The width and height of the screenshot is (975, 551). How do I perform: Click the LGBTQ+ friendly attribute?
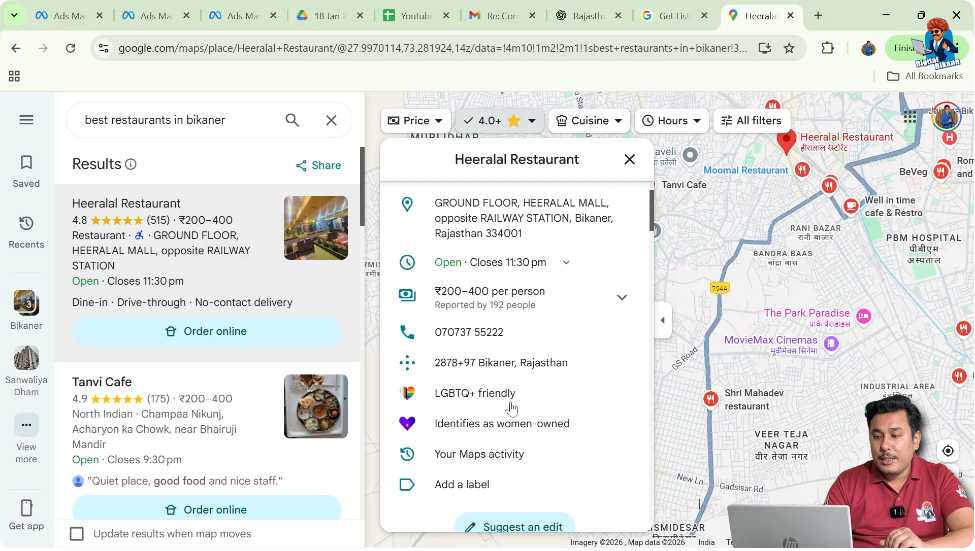tap(474, 393)
